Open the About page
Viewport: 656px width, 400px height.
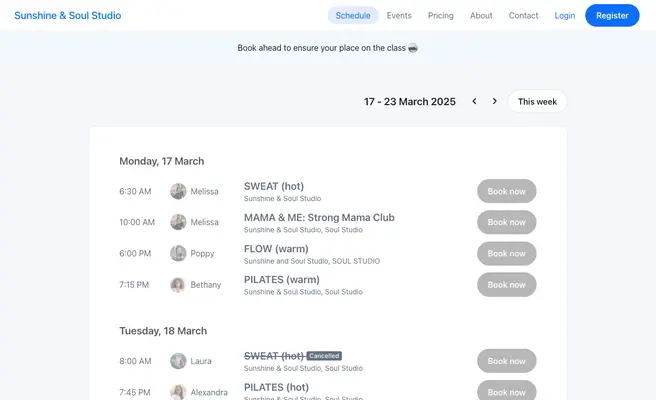coord(481,15)
